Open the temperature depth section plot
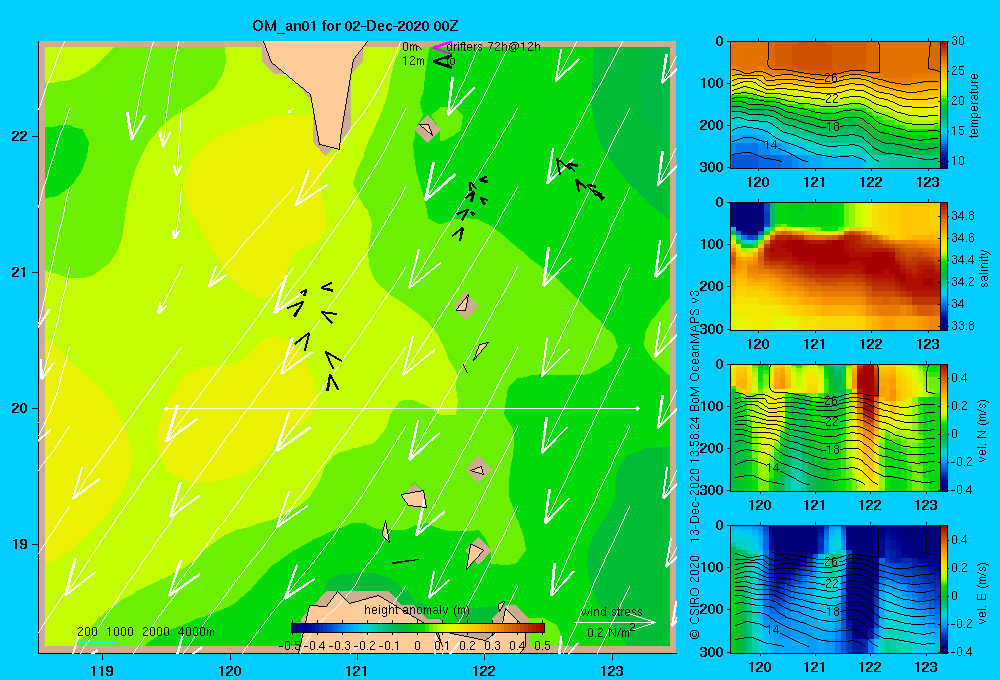 click(x=835, y=105)
